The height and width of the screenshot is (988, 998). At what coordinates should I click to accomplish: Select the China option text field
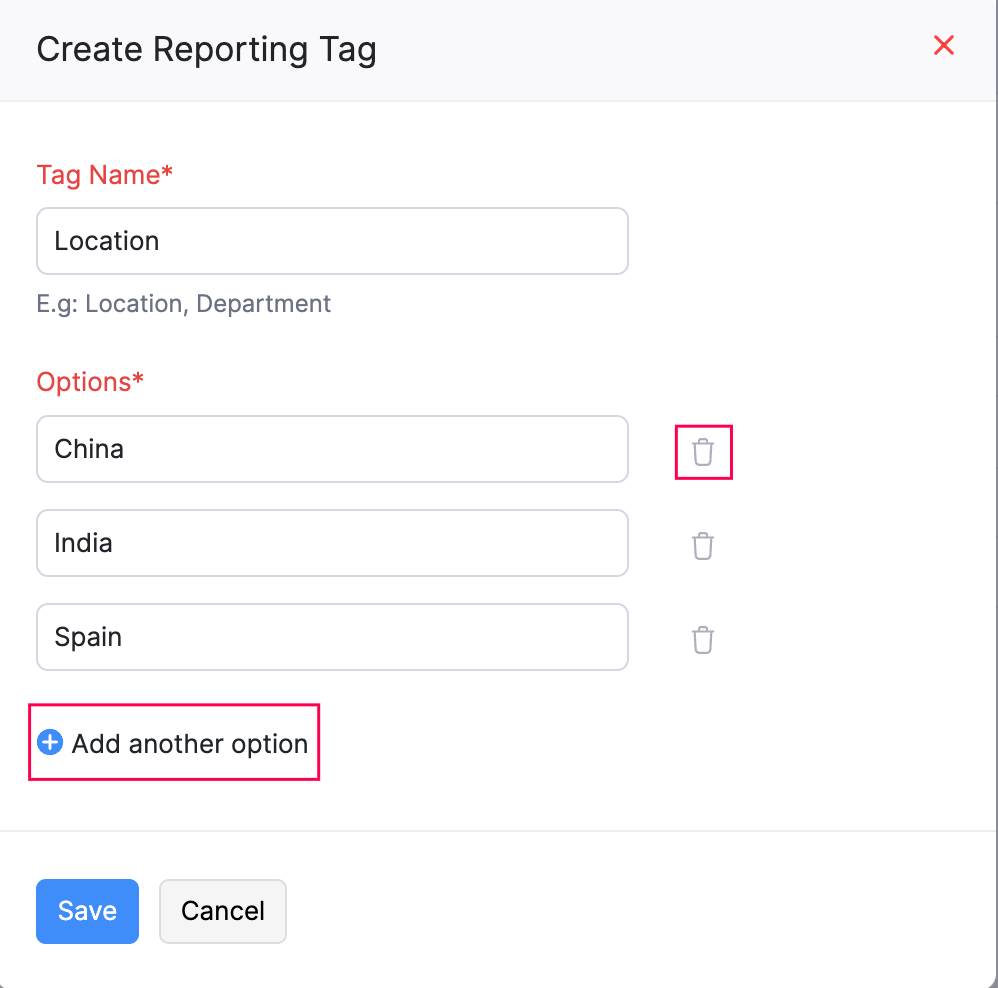click(x=332, y=448)
